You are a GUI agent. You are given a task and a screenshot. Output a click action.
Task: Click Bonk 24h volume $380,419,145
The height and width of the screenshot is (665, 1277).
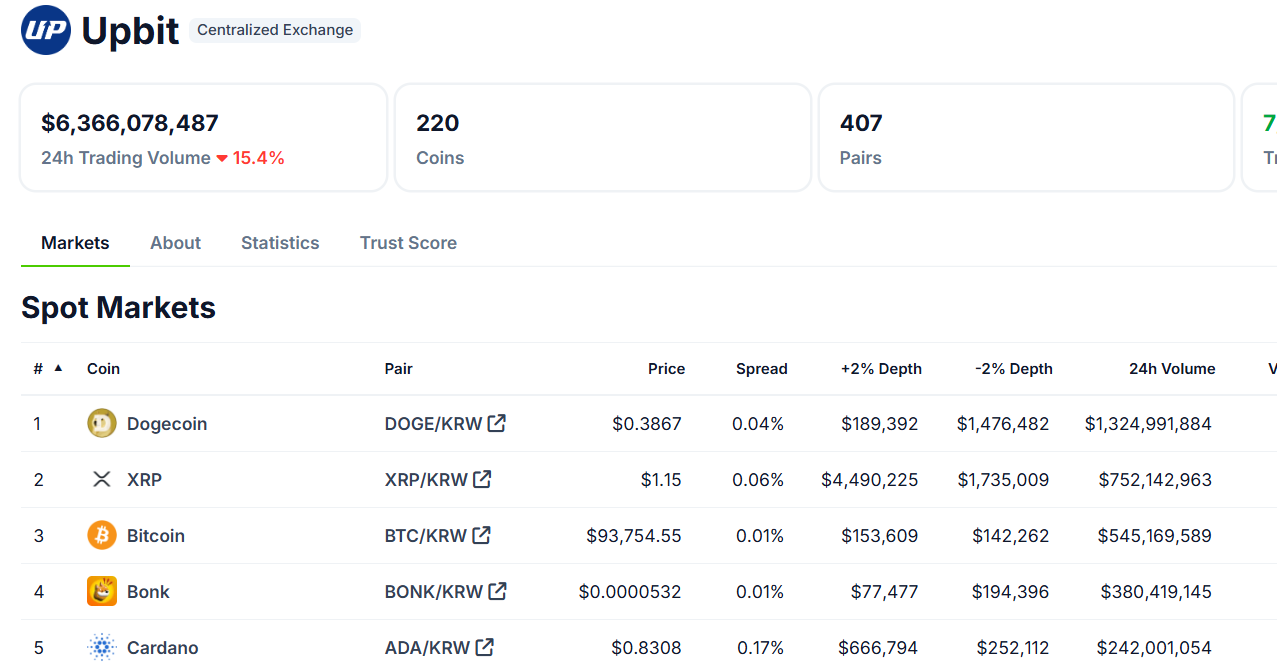coord(1156,592)
